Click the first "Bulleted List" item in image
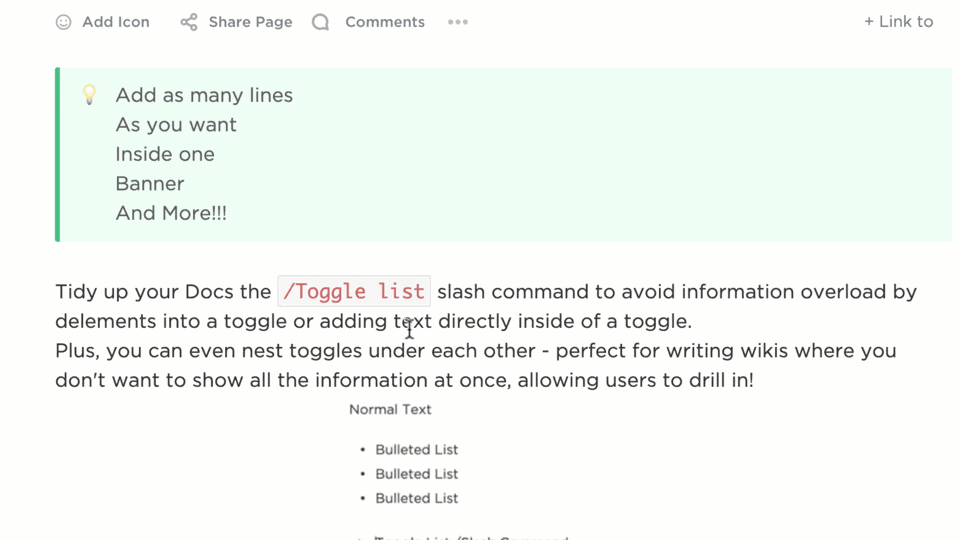The width and height of the screenshot is (960, 540). tap(416, 450)
